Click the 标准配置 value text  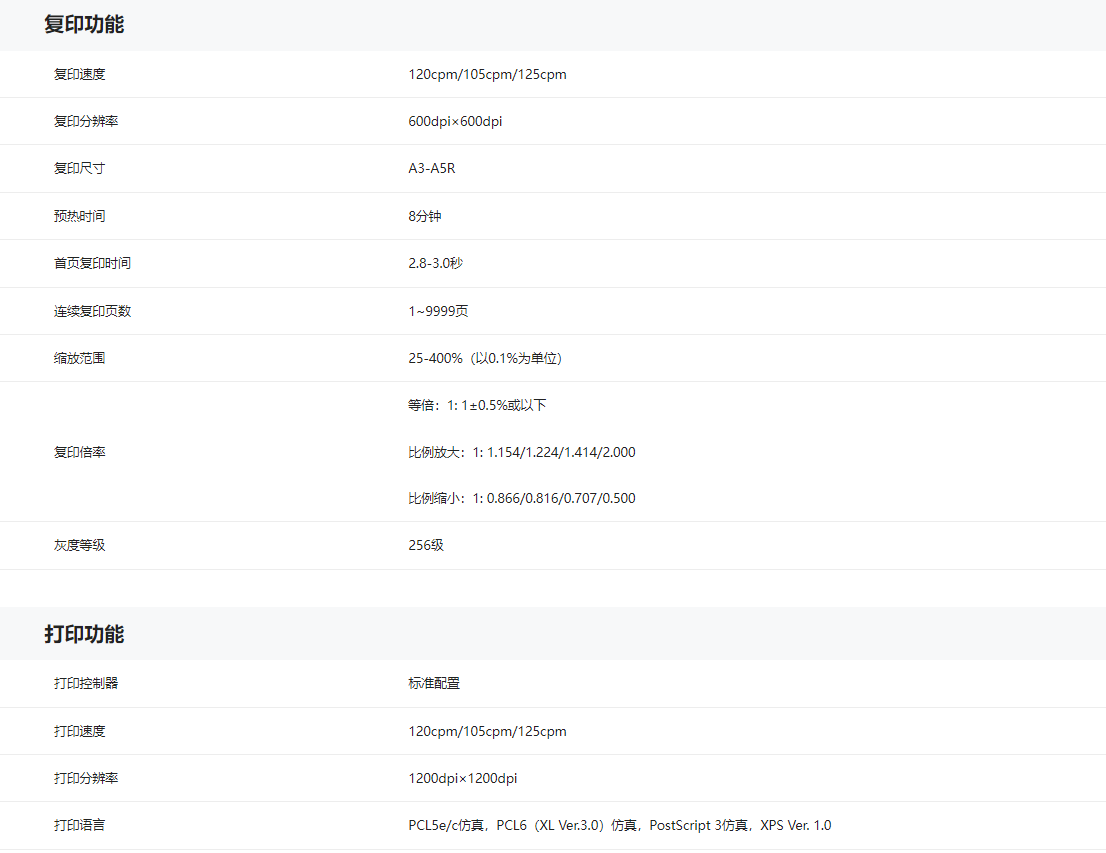click(434, 683)
